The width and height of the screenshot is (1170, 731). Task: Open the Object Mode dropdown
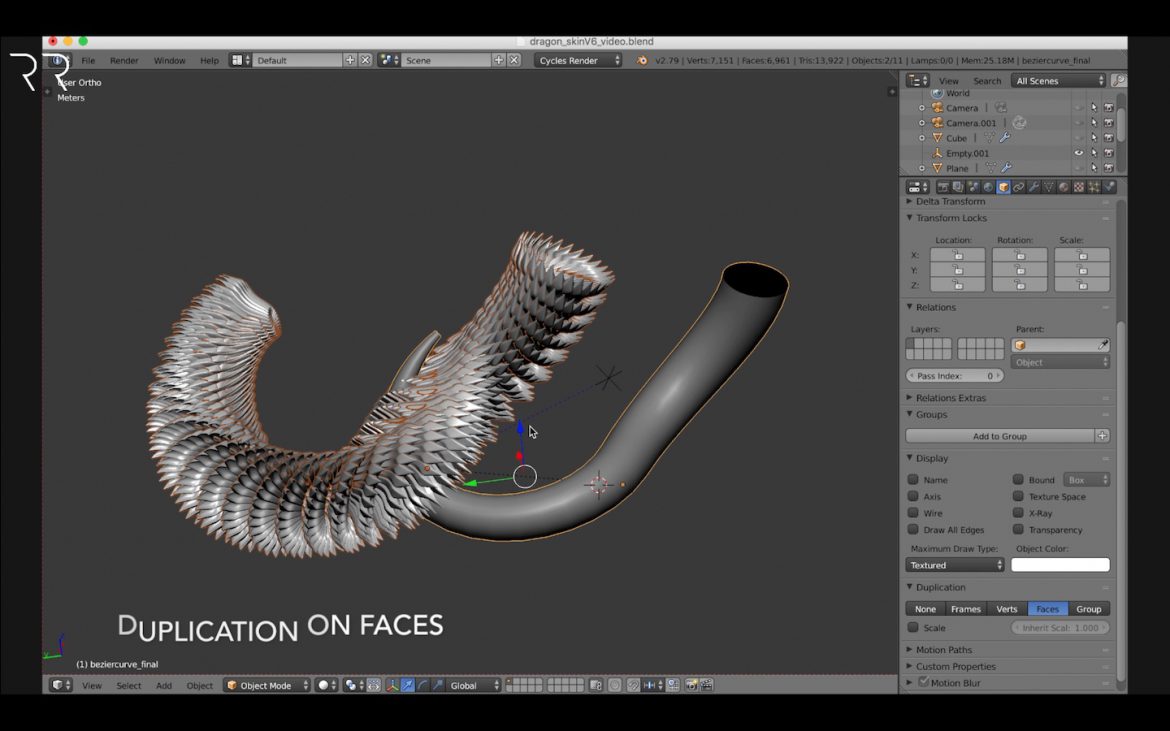[265, 685]
